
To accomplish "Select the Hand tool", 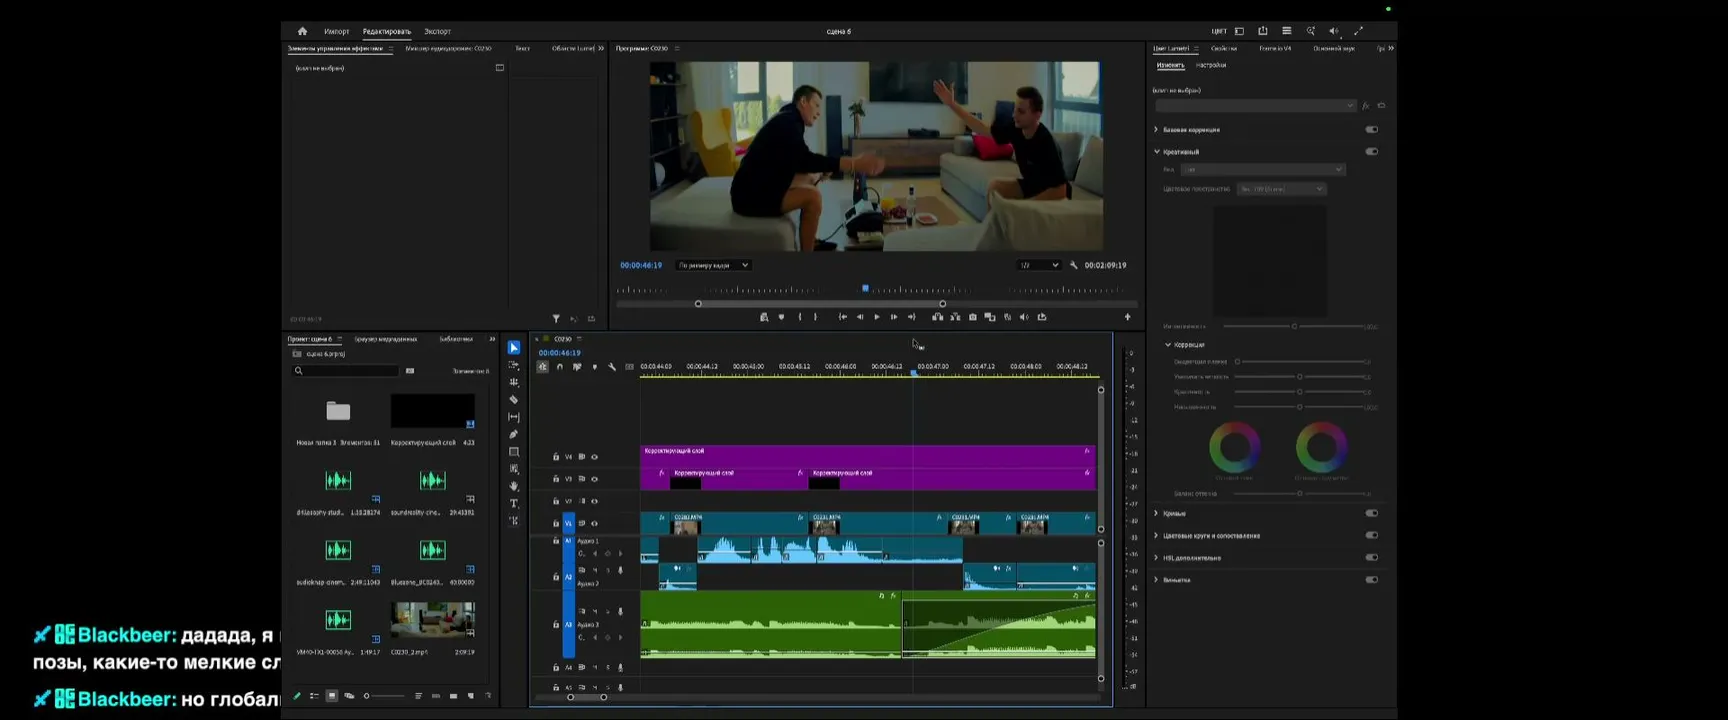I will (x=514, y=486).
